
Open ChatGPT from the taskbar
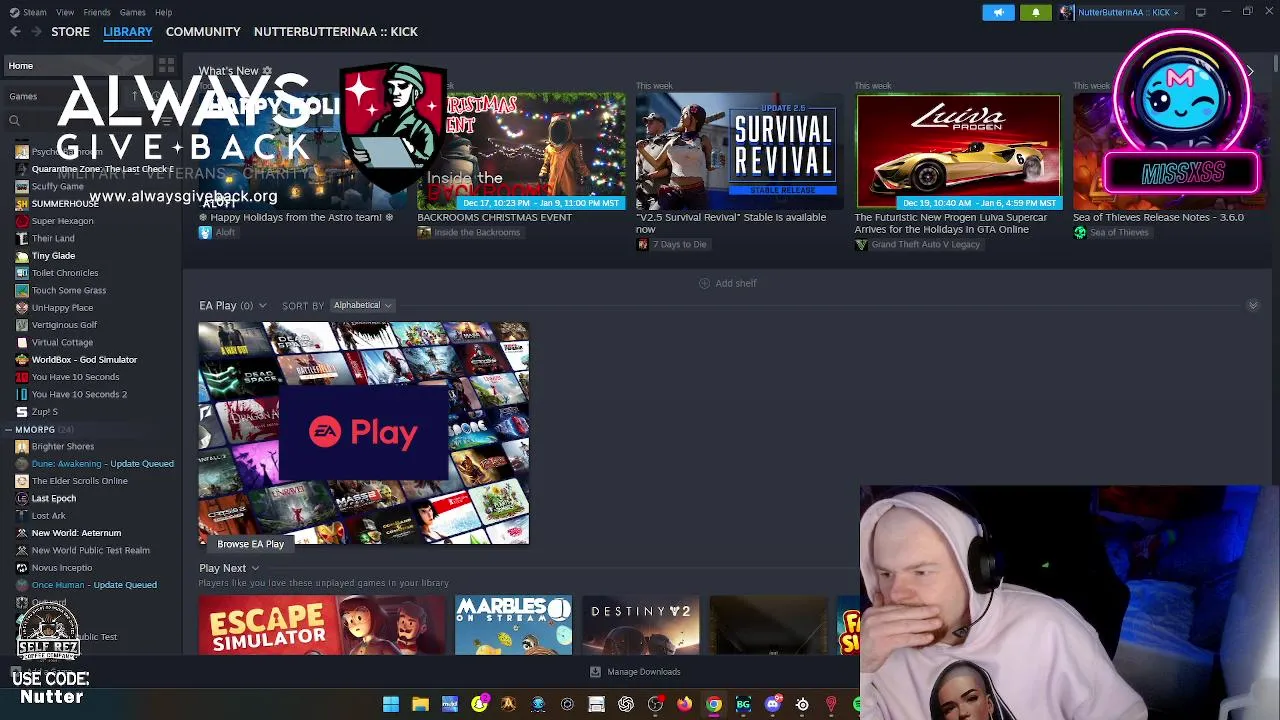pos(626,704)
